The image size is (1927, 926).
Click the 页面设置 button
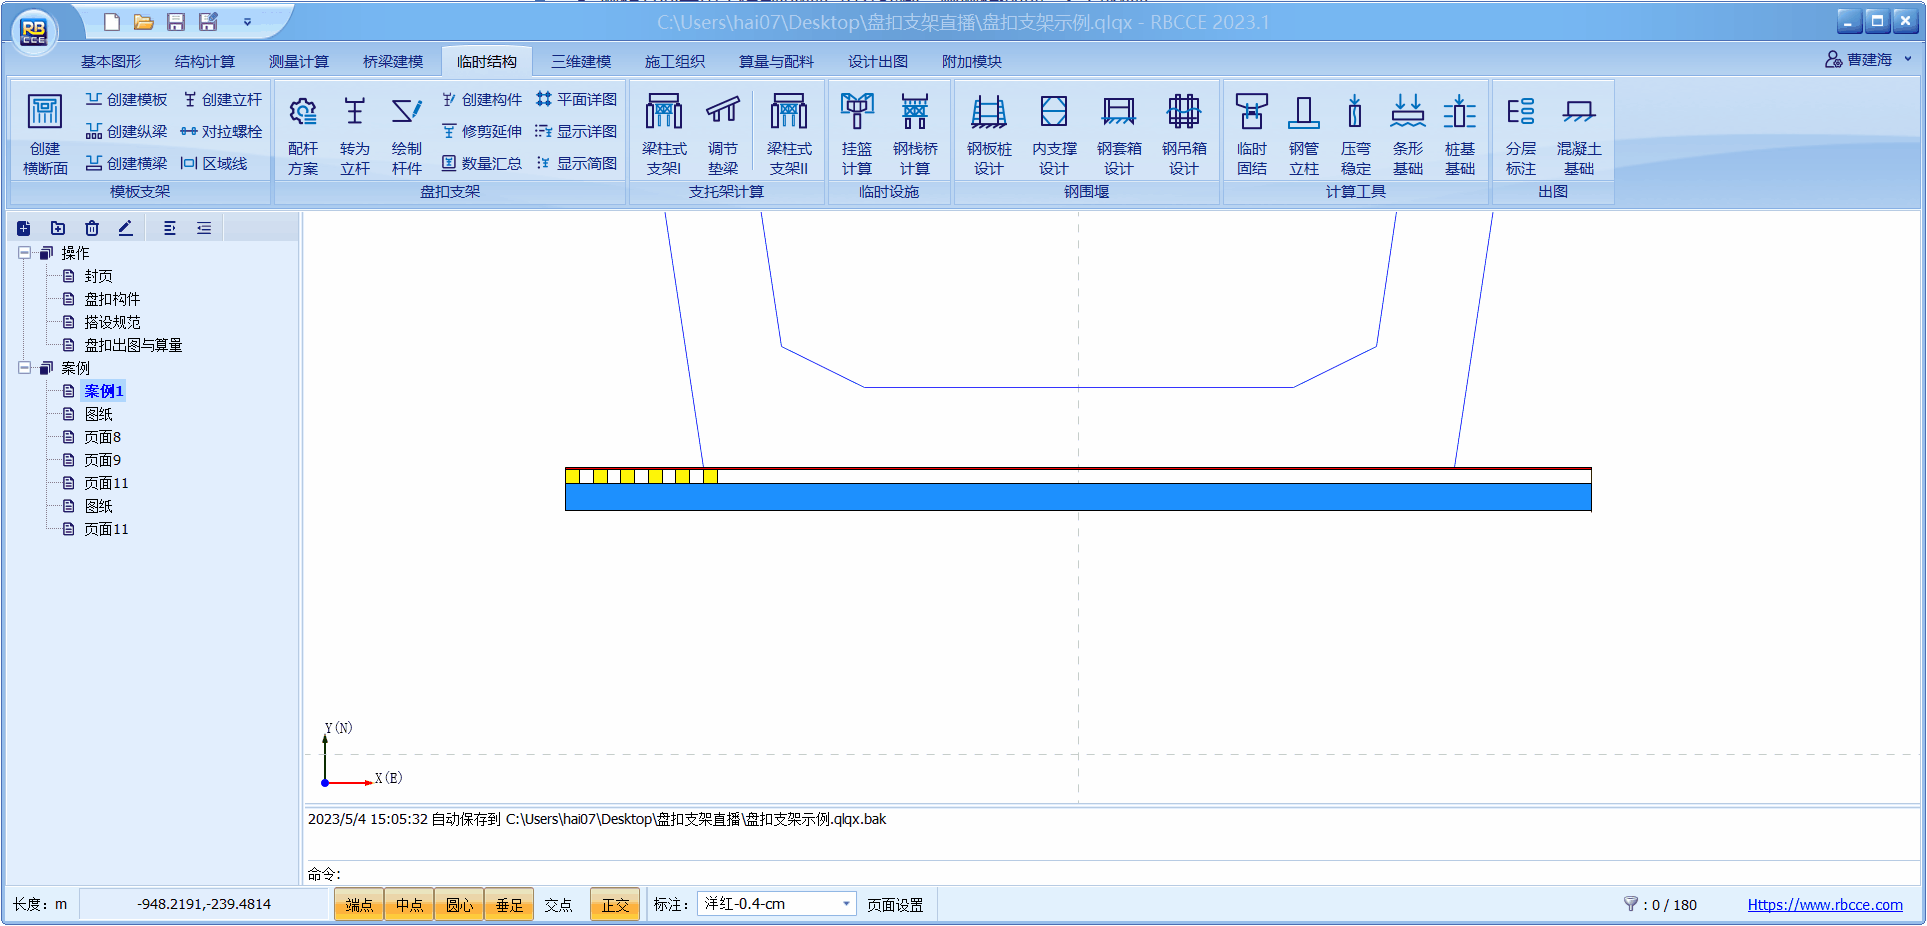tap(895, 905)
